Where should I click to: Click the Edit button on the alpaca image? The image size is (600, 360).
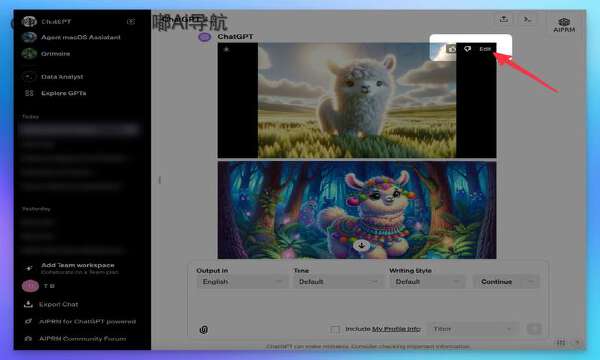click(485, 49)
